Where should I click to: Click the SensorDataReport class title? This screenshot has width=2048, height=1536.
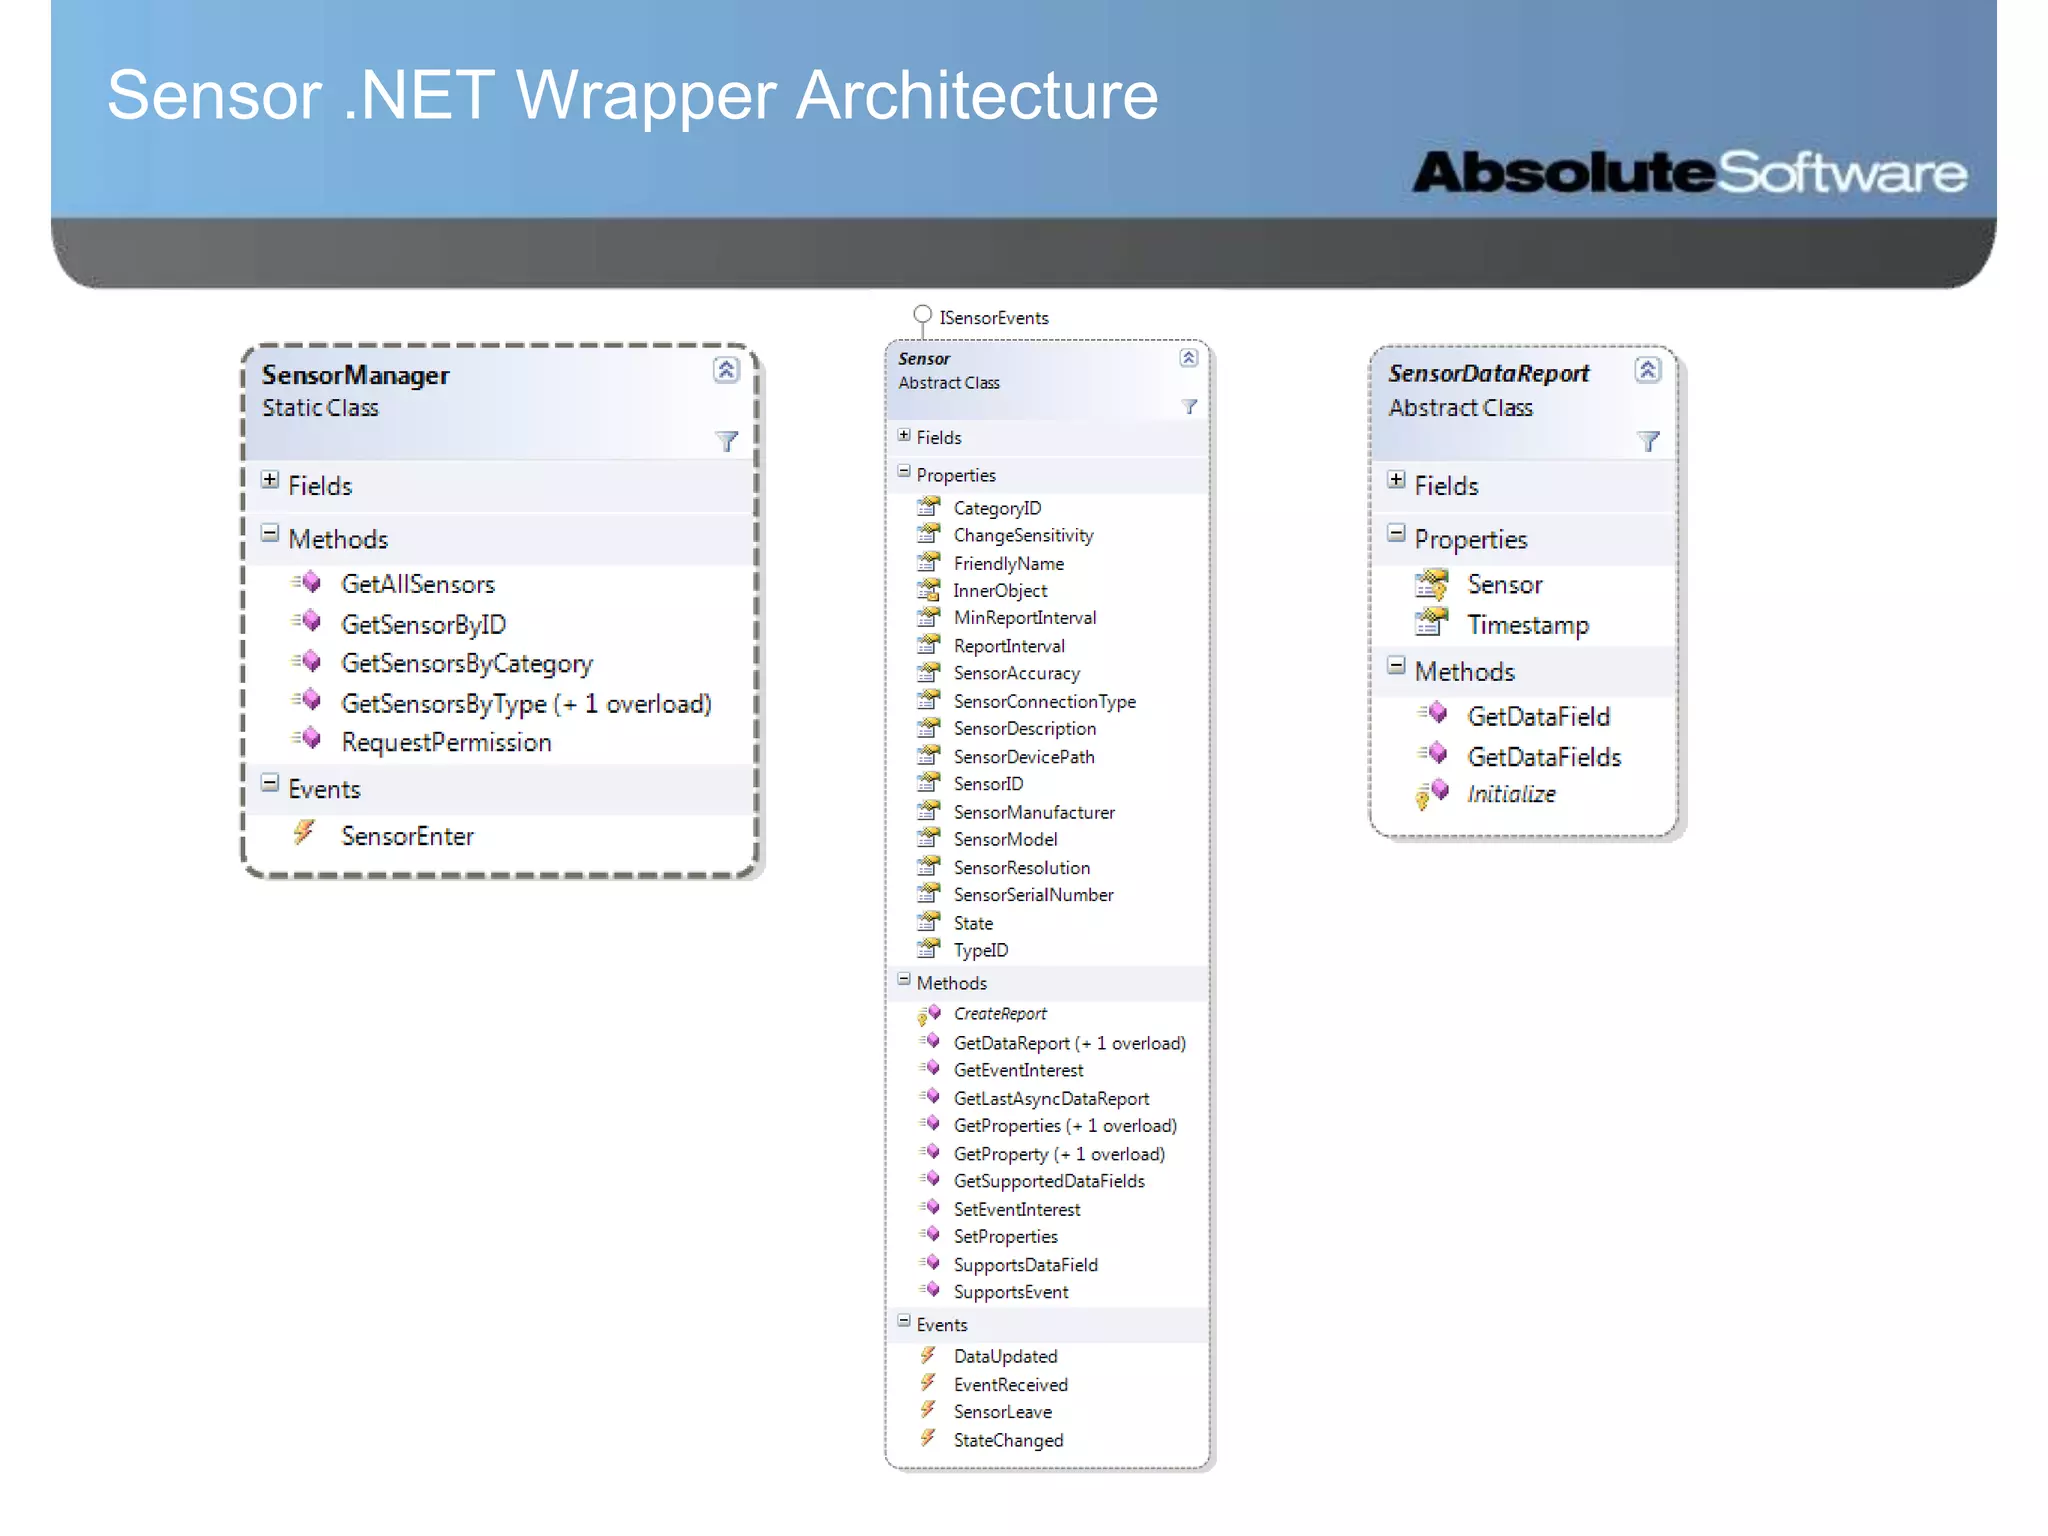(1488, 374)
